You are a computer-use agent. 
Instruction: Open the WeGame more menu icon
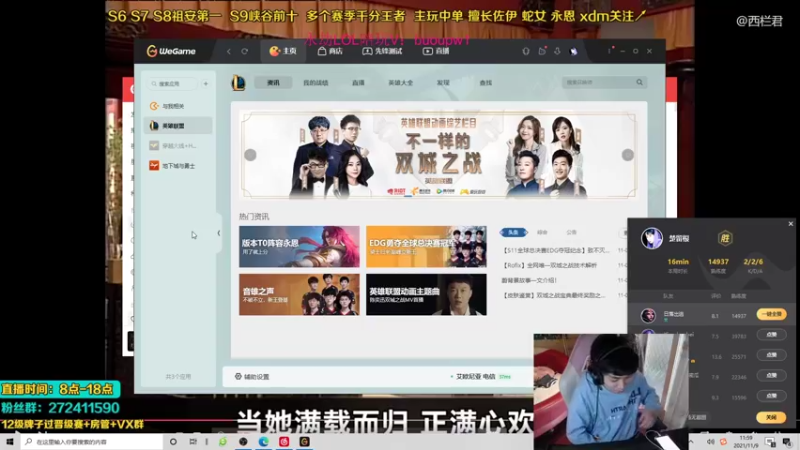click(x=609, y=51)
